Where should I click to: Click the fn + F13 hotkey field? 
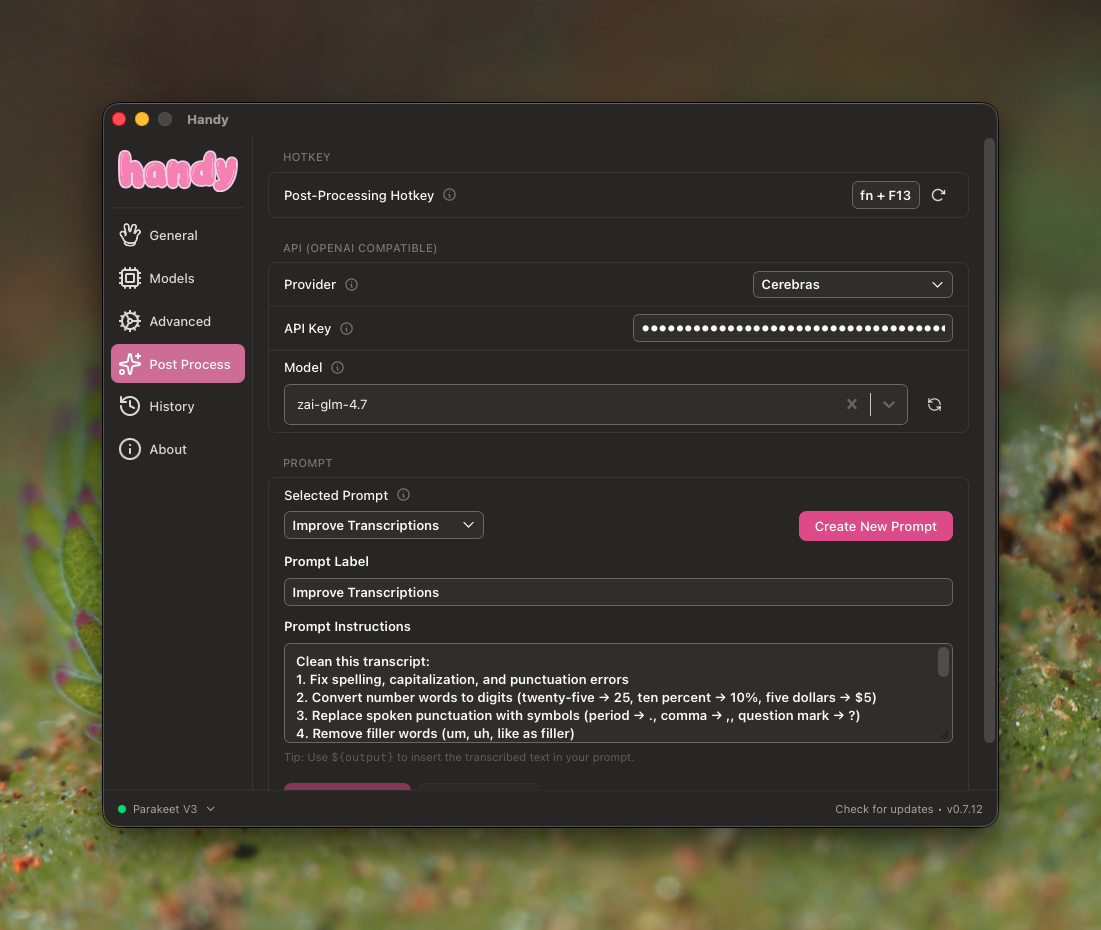tap(885, 195)
